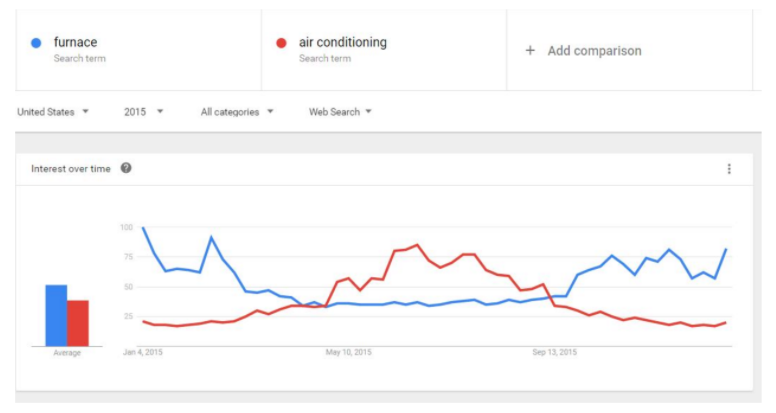Screen dimensions: 776x413
Task: Click the red air conditioning dot
Action: (282, 43)
